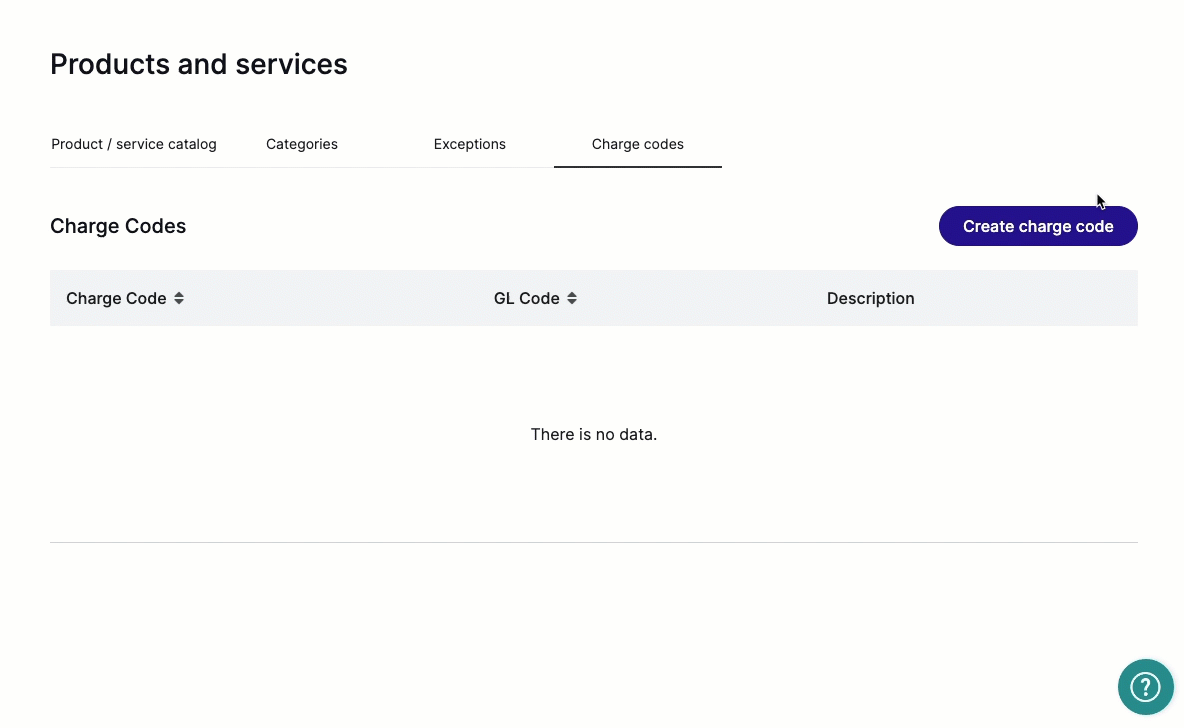Click Create charge code button
The height and width of the screenshot is (728, 1184).
click(x=1038, y=226)
